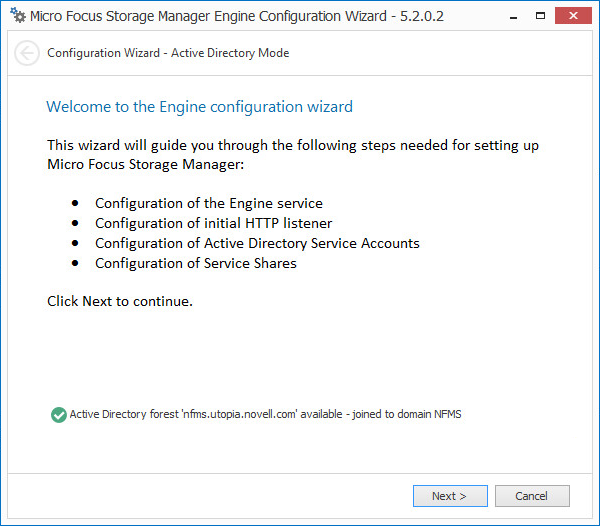Select 'Configuration of Service Shares' step text
The height and width of the screenshot is (526, 600).
[x=195, y=263]
